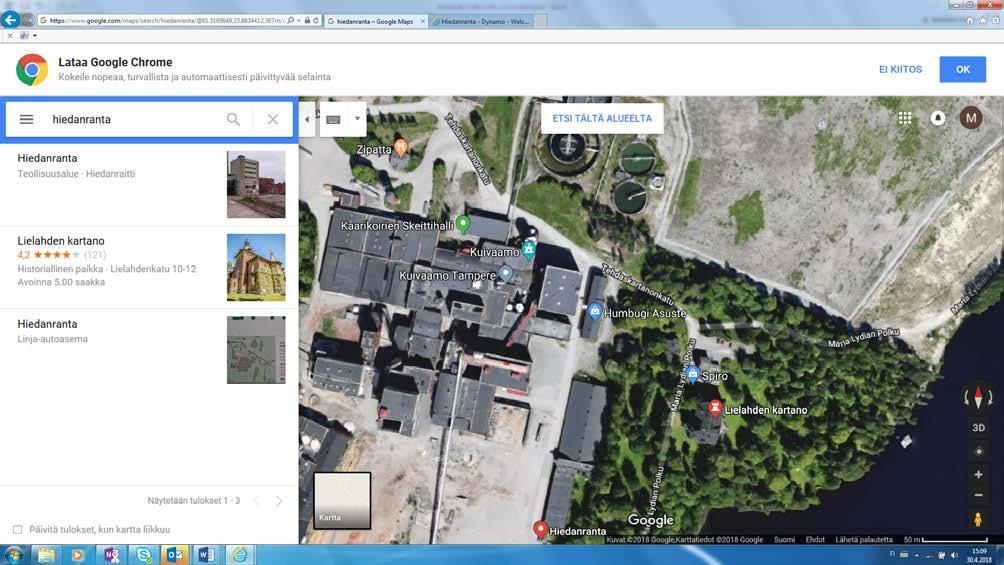1004x565 pixels.
Task: Toggle 3D view
Action: click(978, 428)
